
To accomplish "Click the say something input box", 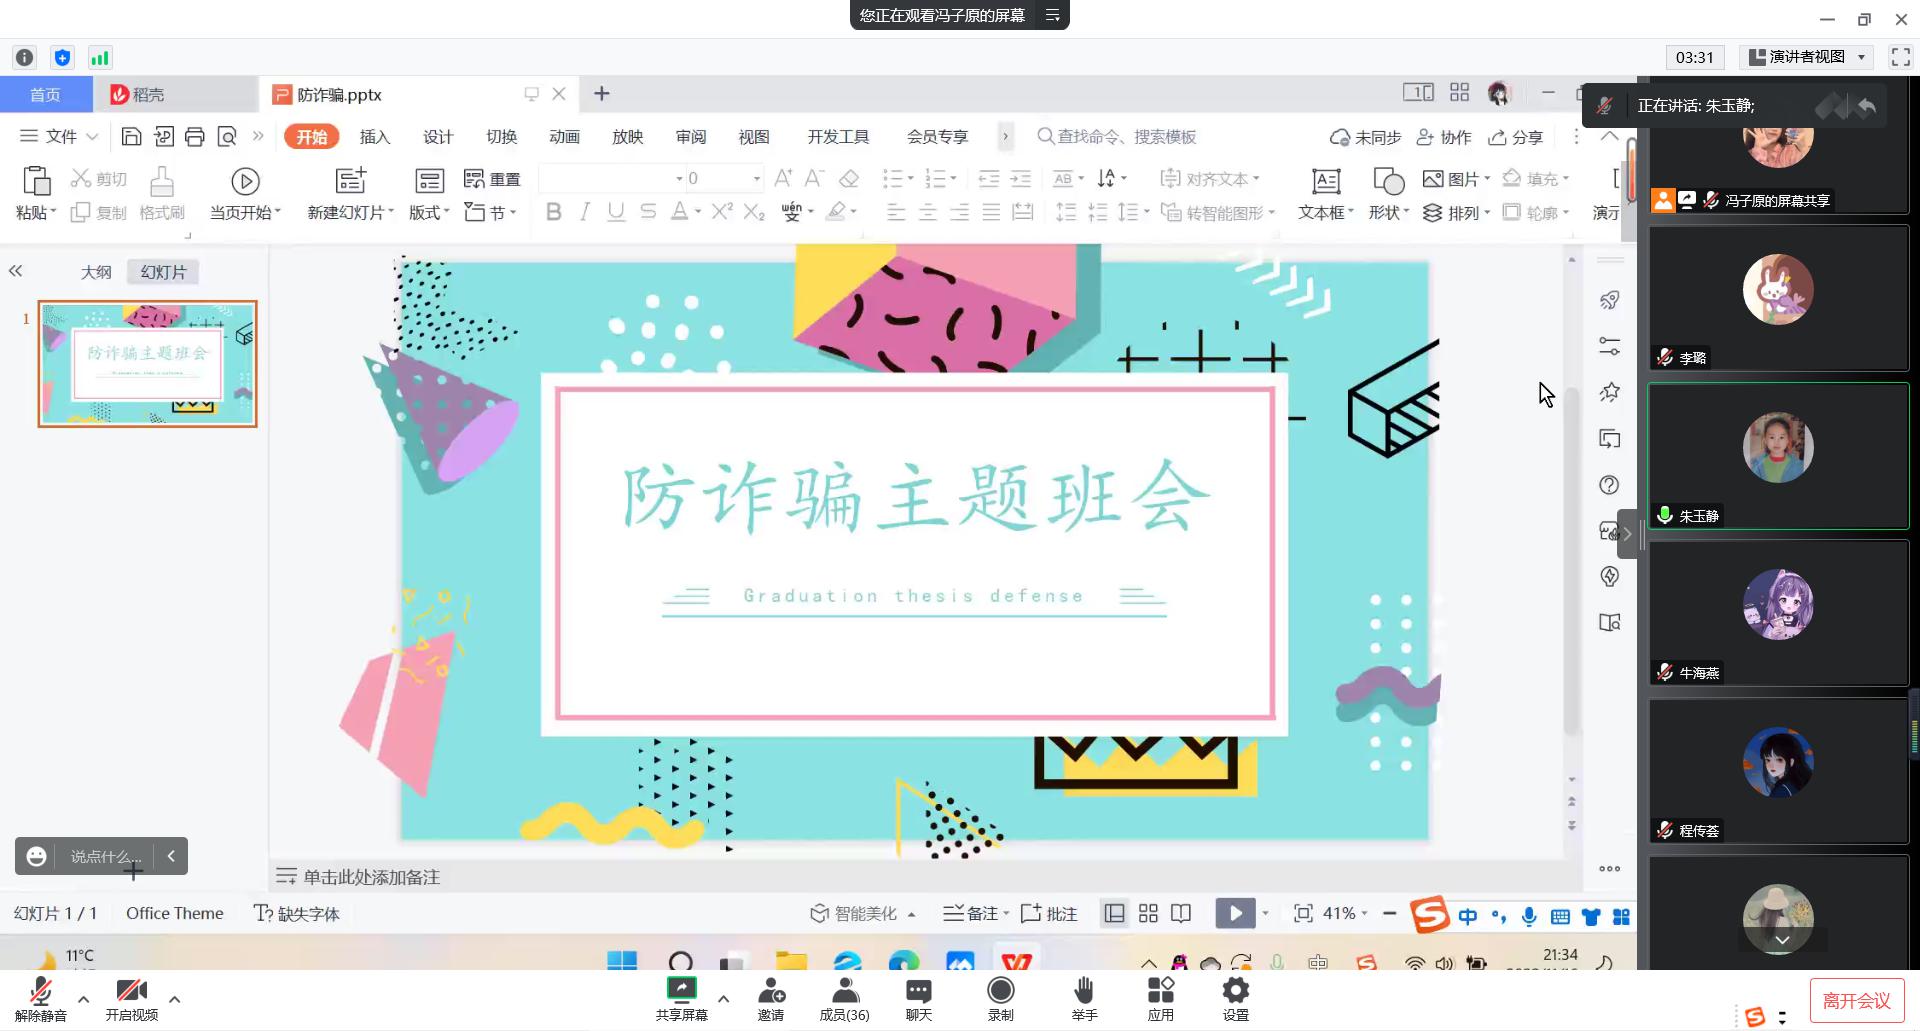I will tap(105, 857).
